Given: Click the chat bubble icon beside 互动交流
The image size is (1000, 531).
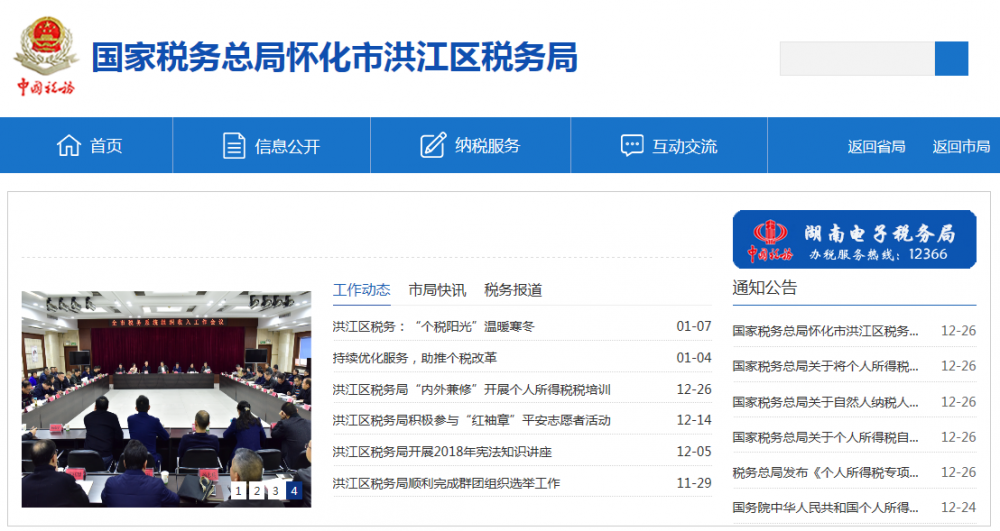Looking at the screenshot, I should tap(631, 146).
